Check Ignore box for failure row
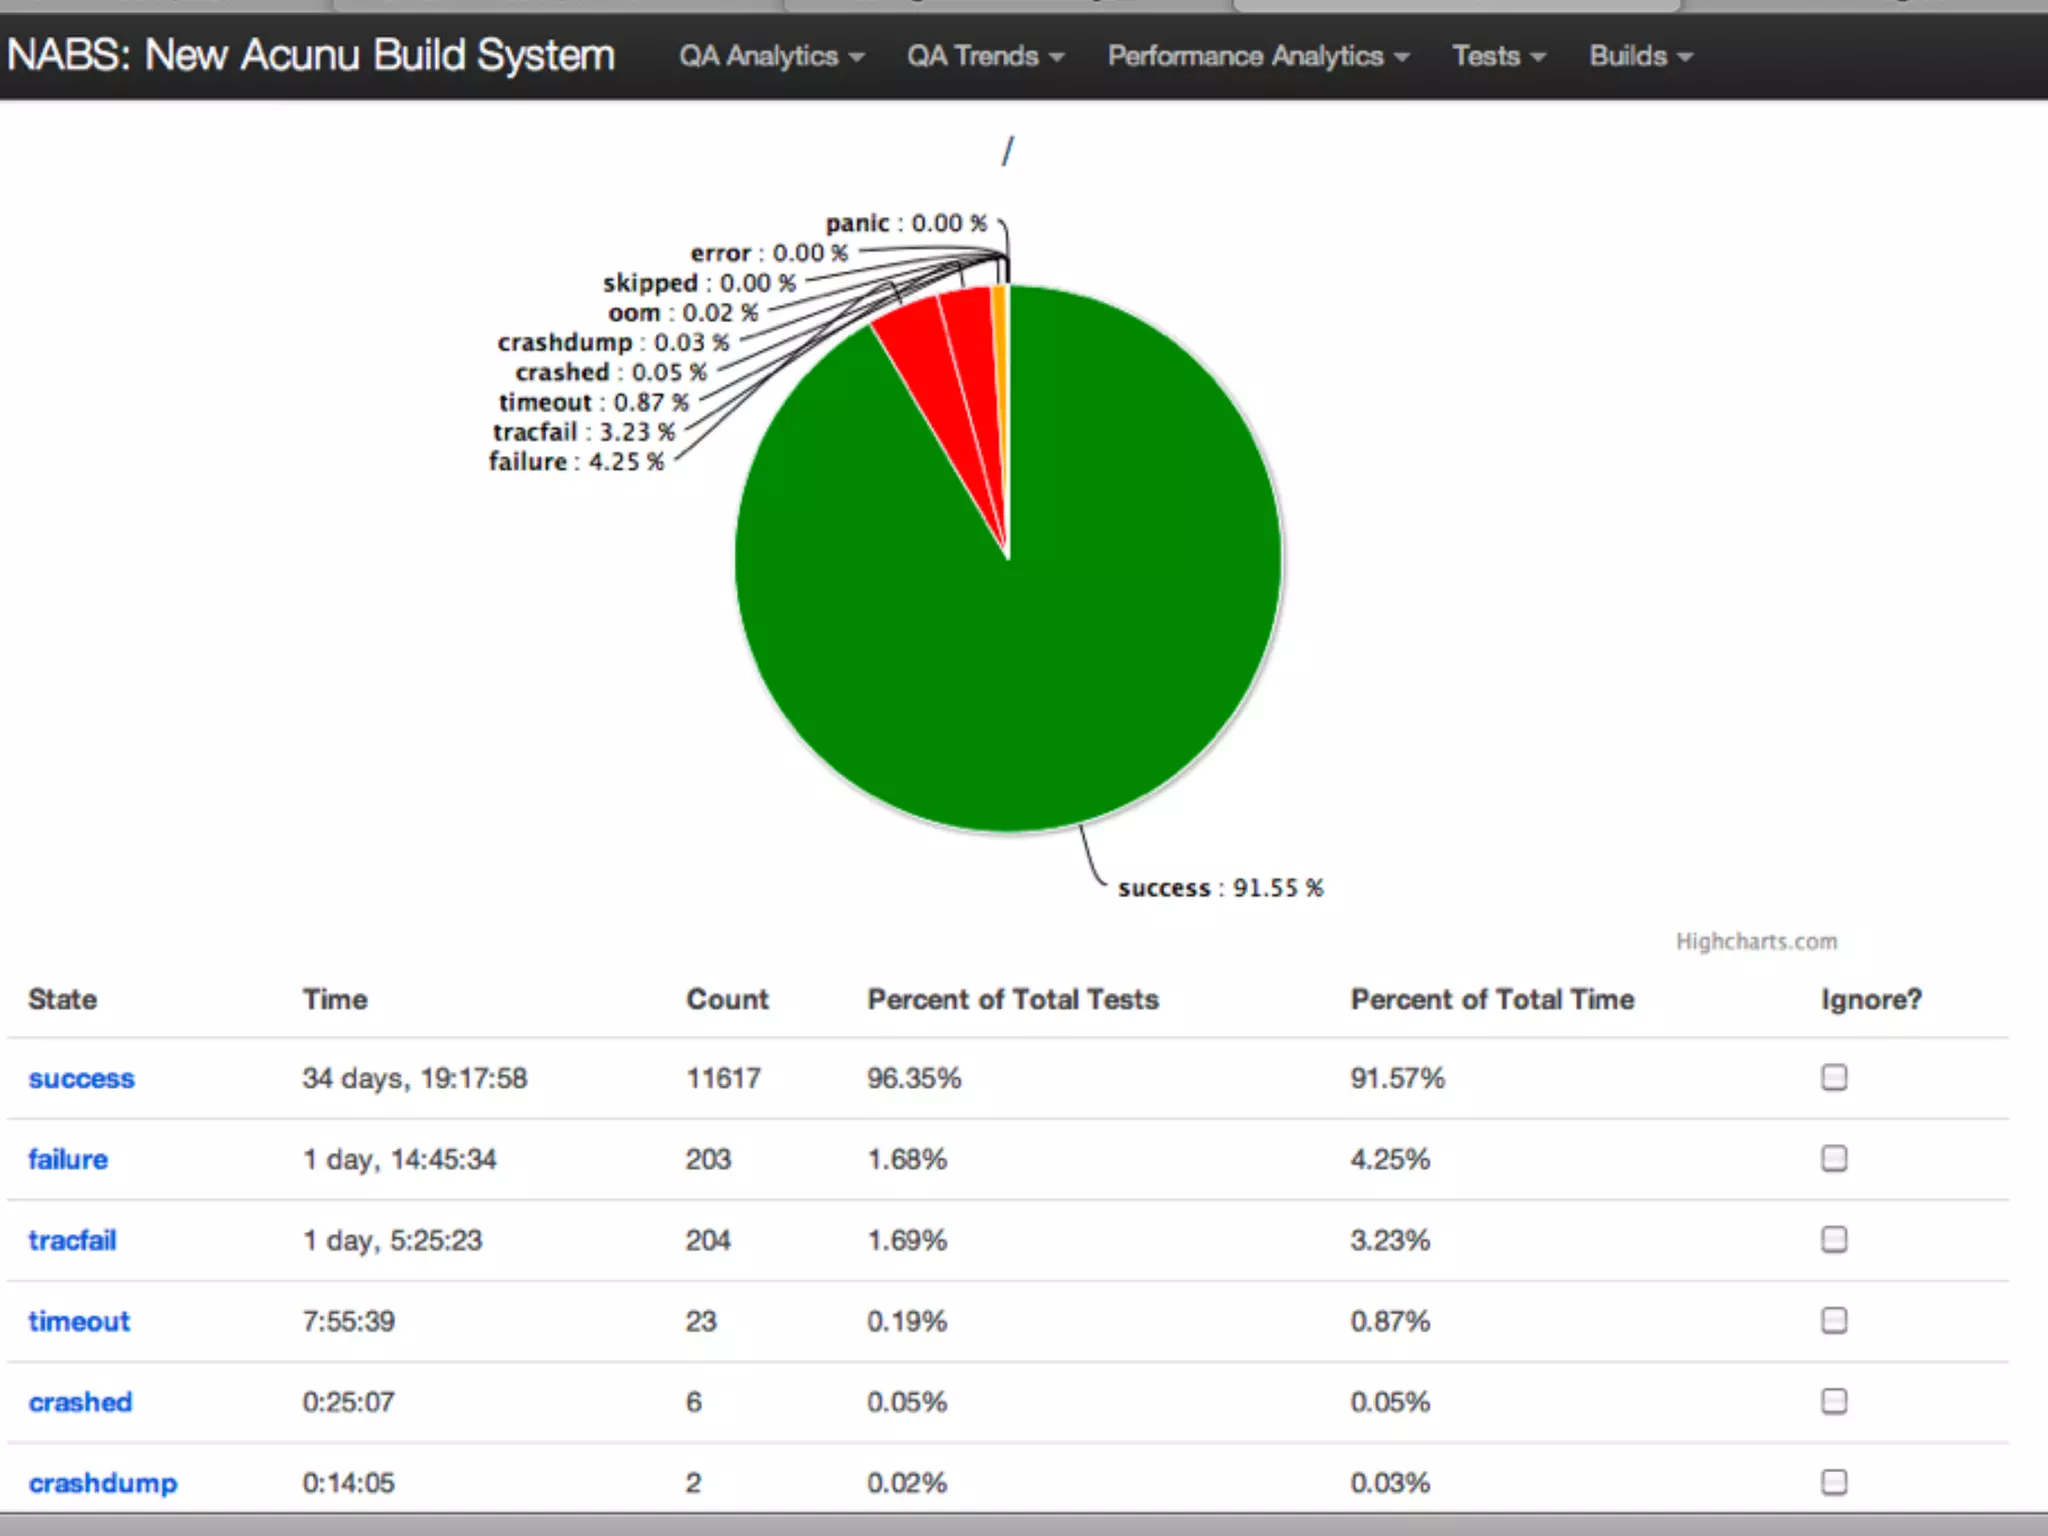Viewport: 2048px width, 1536px height. pyautogui.click(x=1834, y=1158)
